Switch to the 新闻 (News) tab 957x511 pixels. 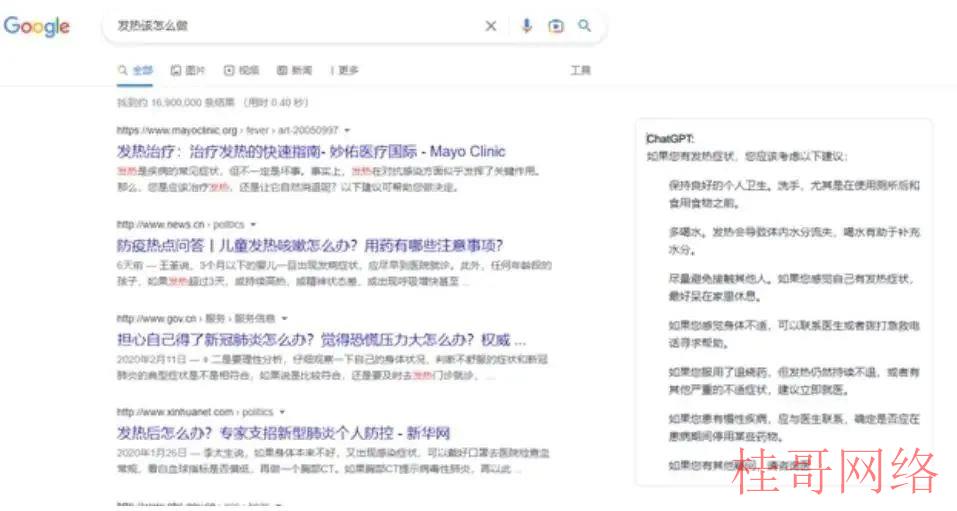click(295, 70)
